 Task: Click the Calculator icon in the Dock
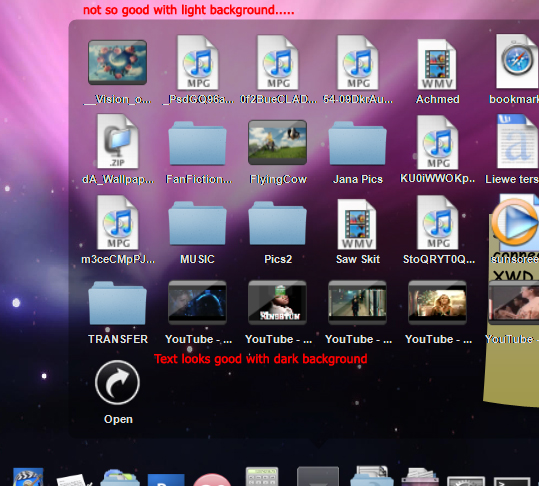pyautogui.click(x=262, y=476)
